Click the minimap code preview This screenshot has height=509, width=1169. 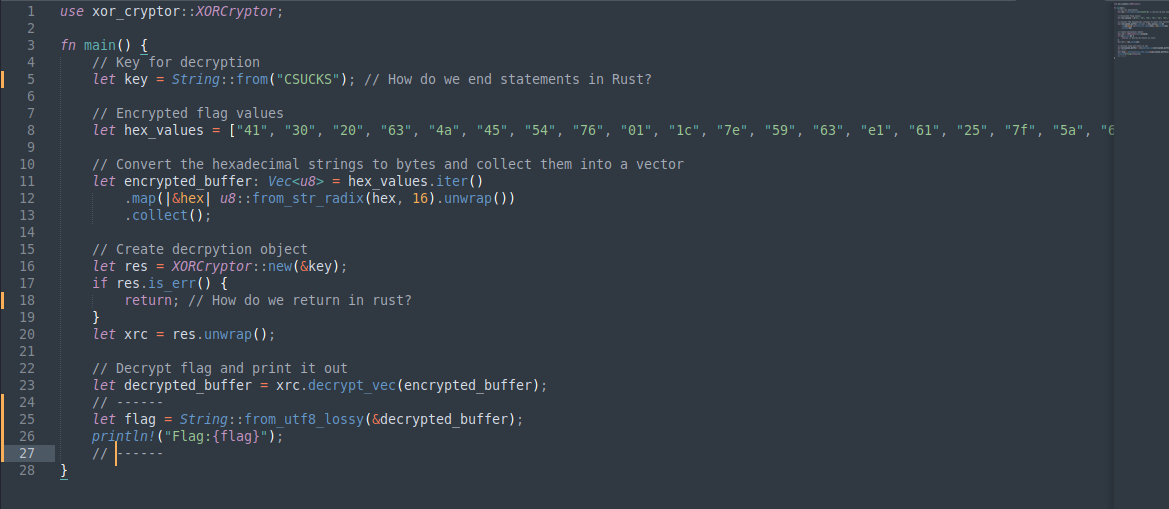(1139, 32)
